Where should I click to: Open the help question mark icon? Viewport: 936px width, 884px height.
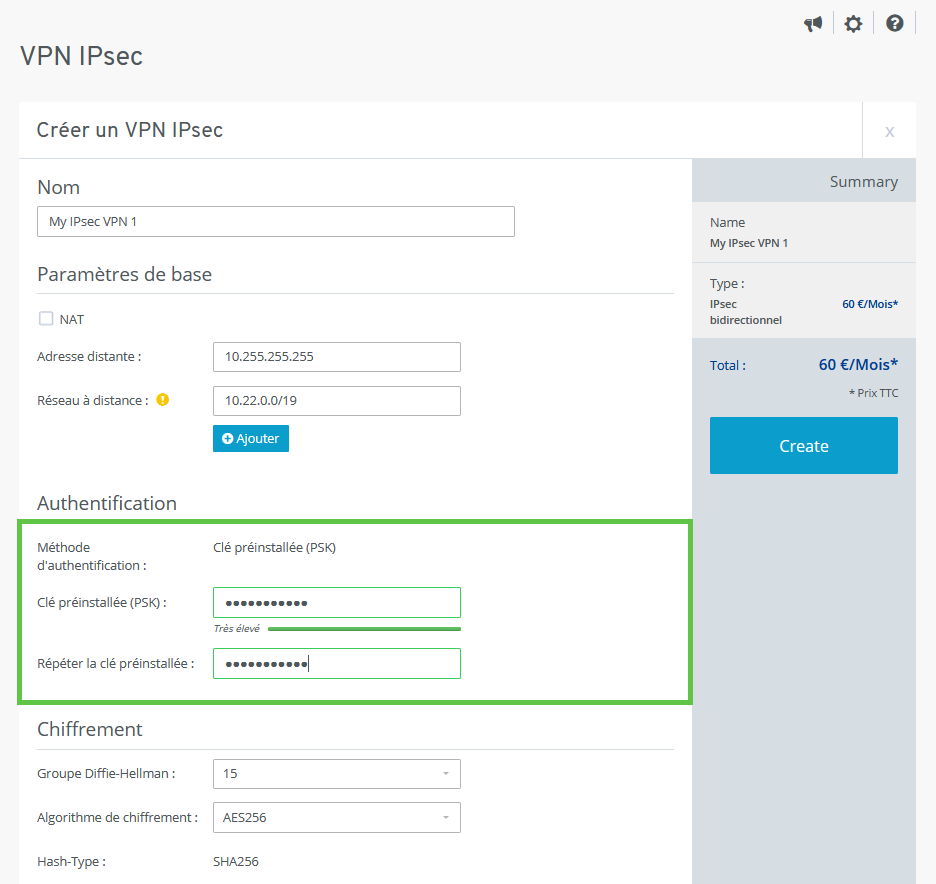point(895,23)
